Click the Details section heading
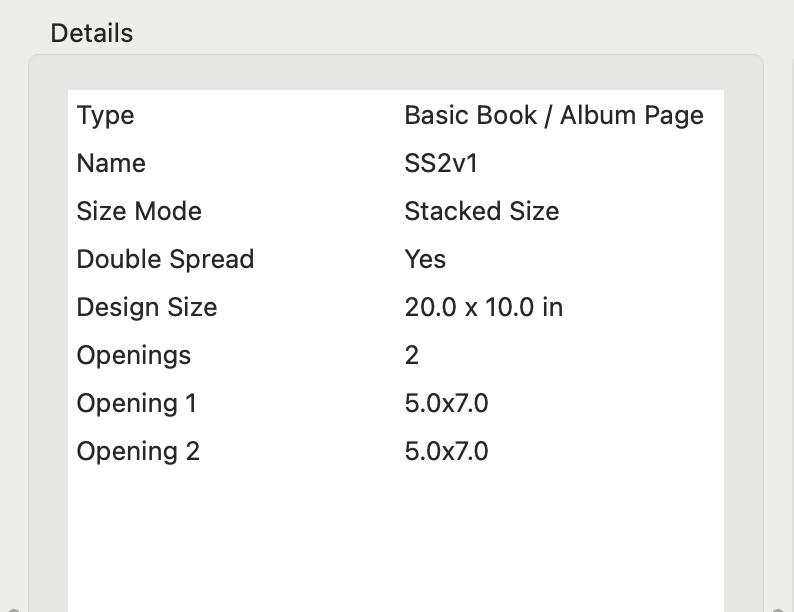The height and width of the screenshot is (612, 794). coord(92,33)
